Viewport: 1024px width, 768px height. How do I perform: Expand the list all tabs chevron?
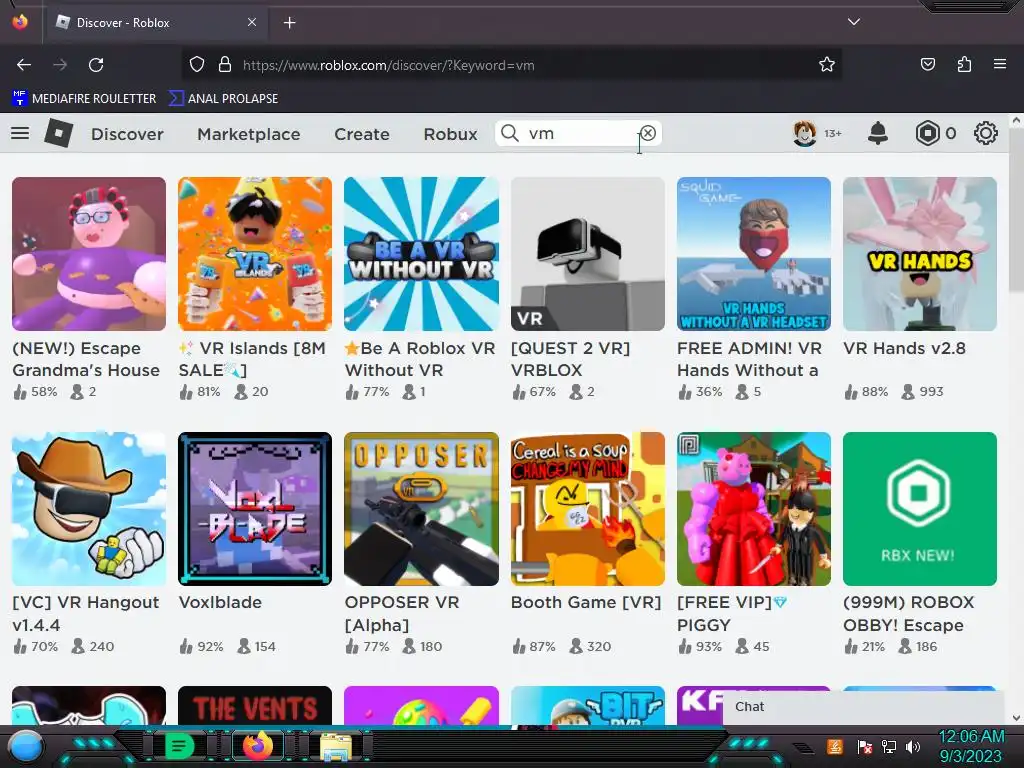pos(854,22)
